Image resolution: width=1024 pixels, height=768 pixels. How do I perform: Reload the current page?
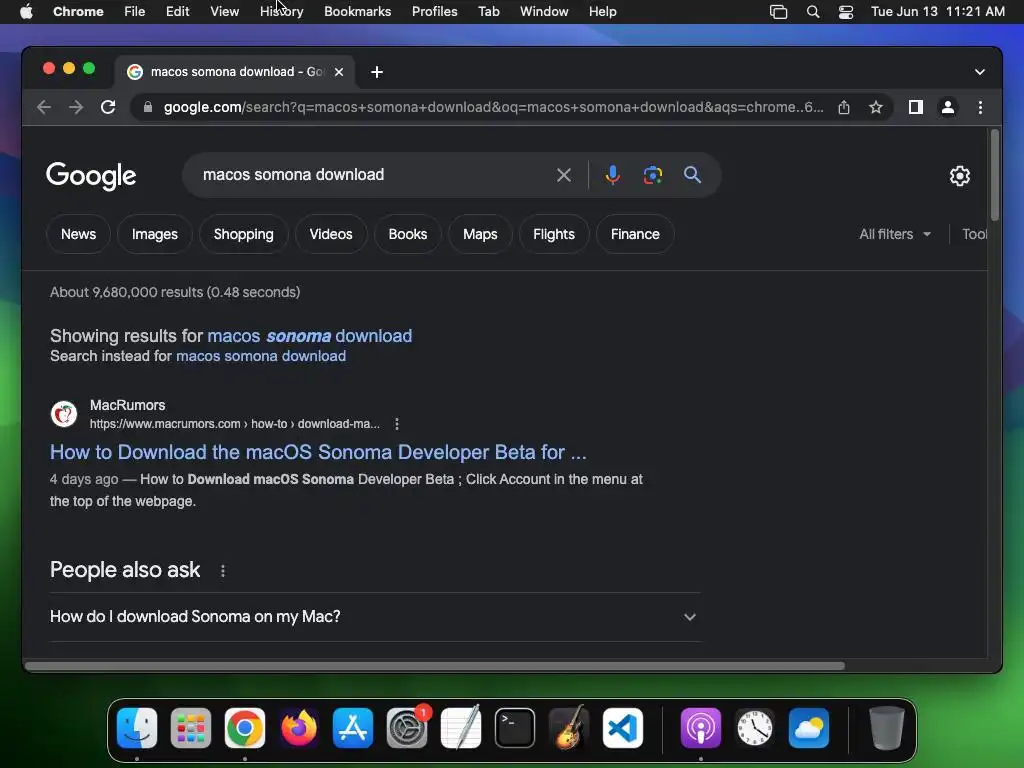click(x=108, y=107)
